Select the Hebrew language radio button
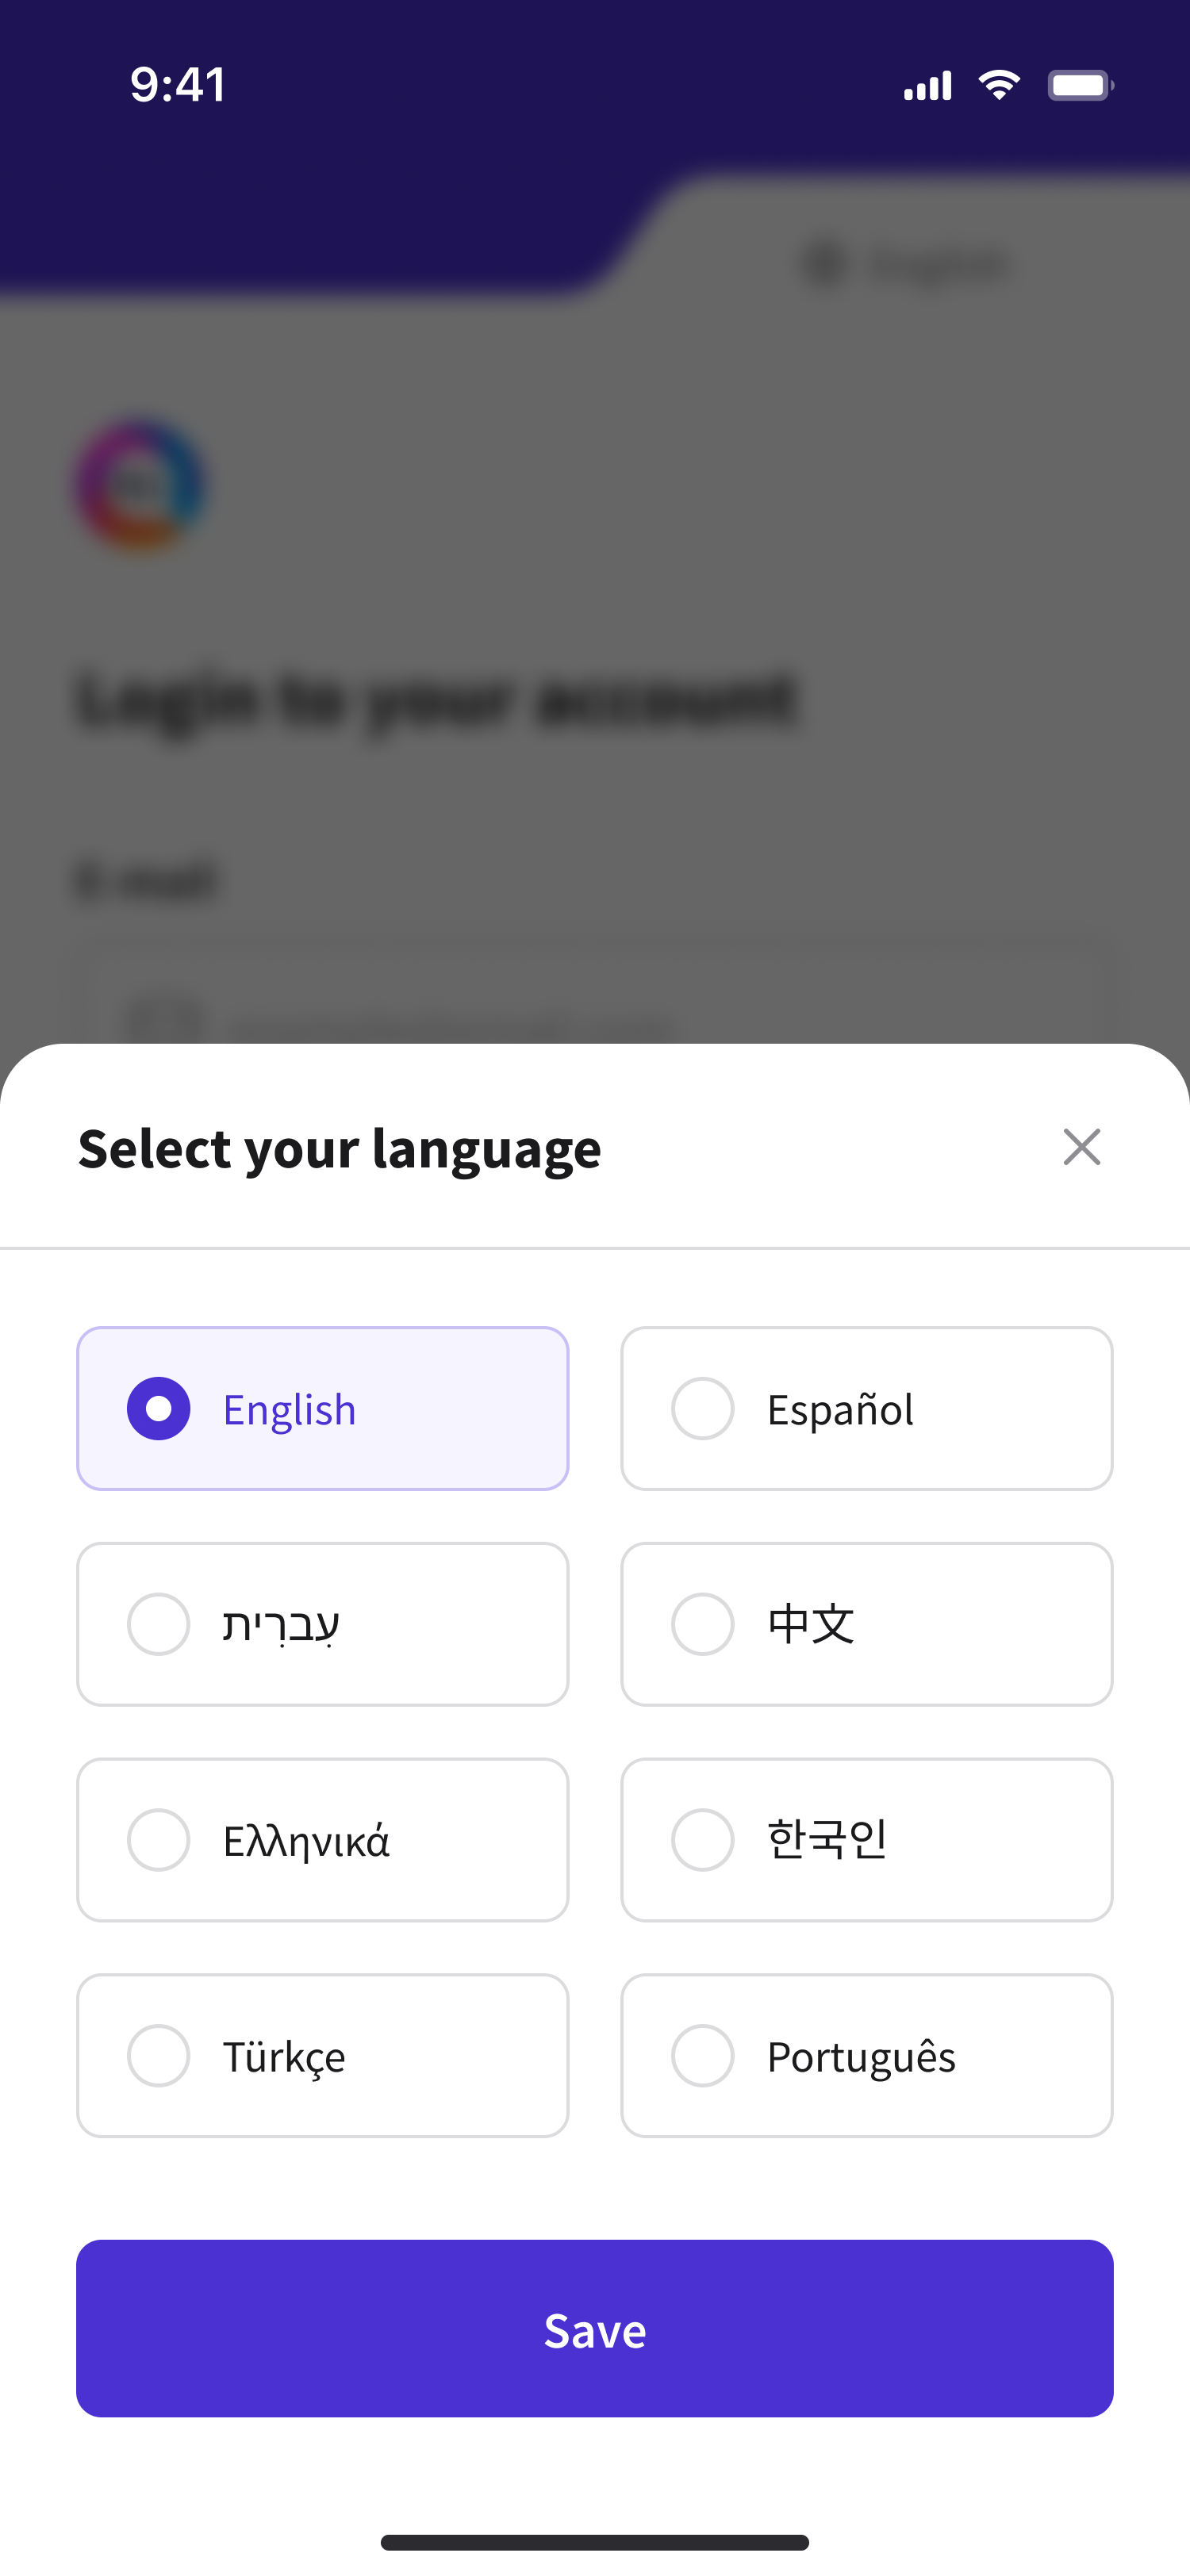Viewport: 1190px width, 2576px height. pos(159,1624)
